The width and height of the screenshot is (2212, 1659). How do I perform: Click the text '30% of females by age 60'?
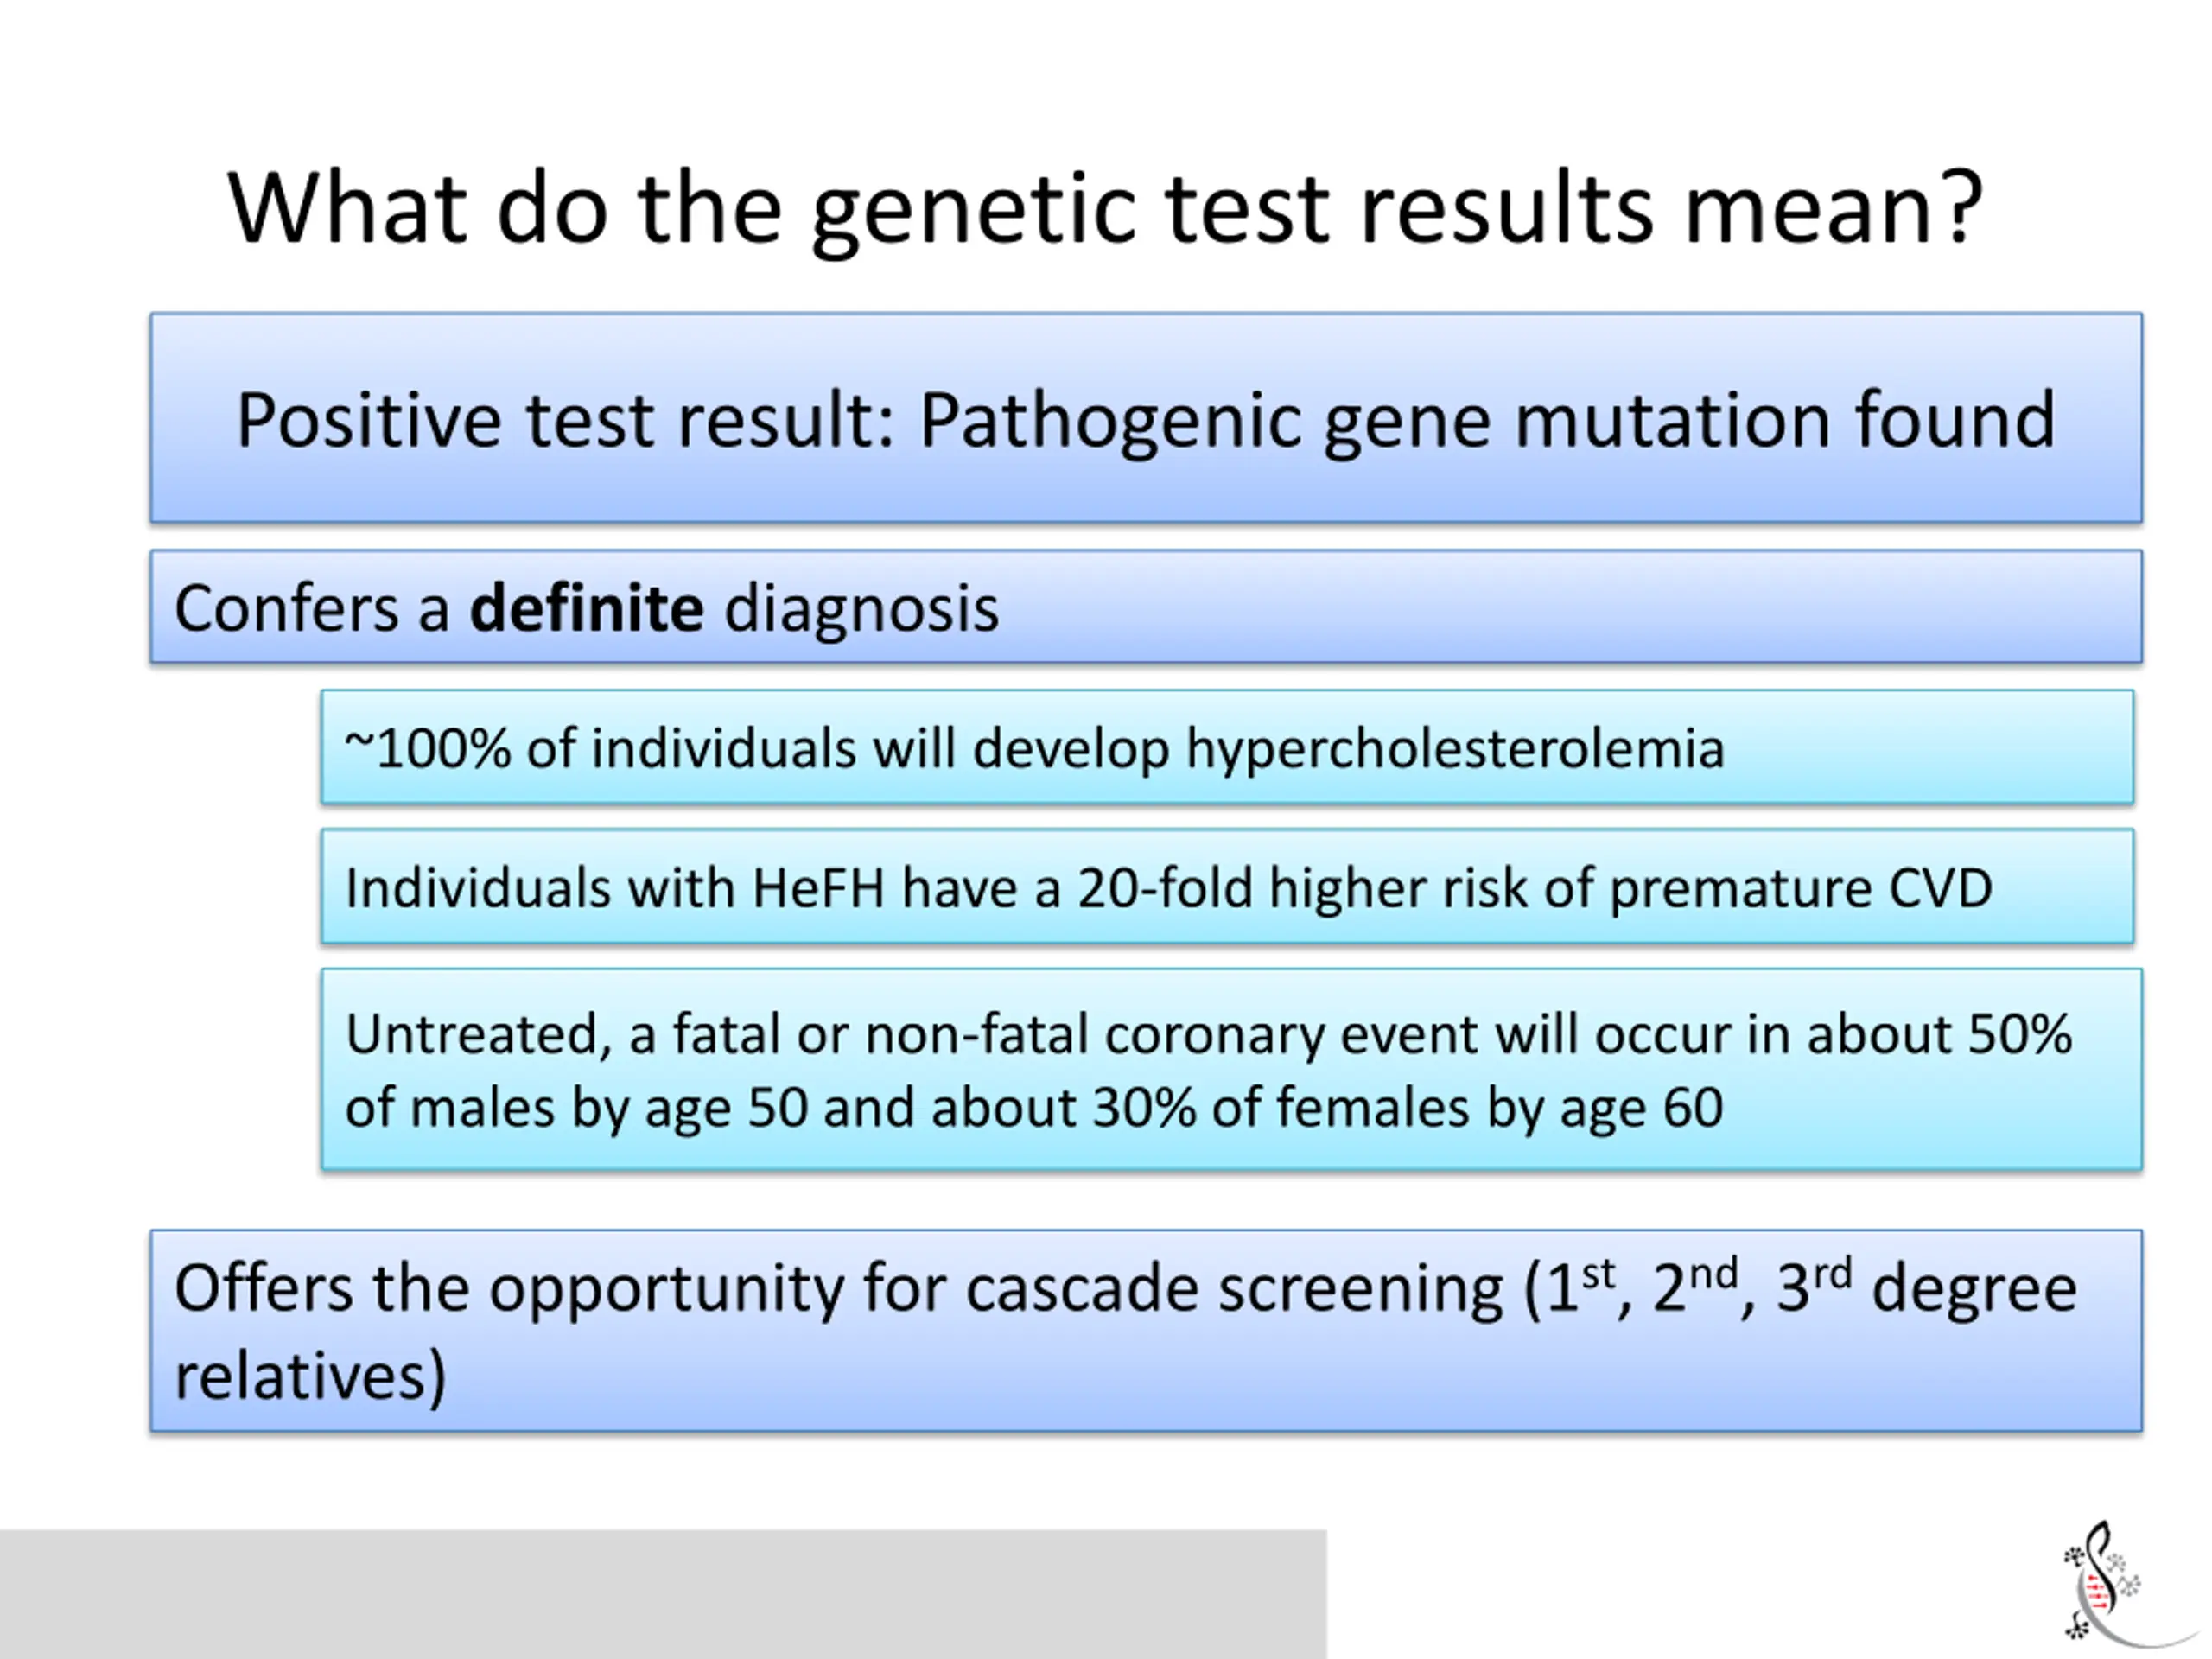click(x=1408, y=1108)
